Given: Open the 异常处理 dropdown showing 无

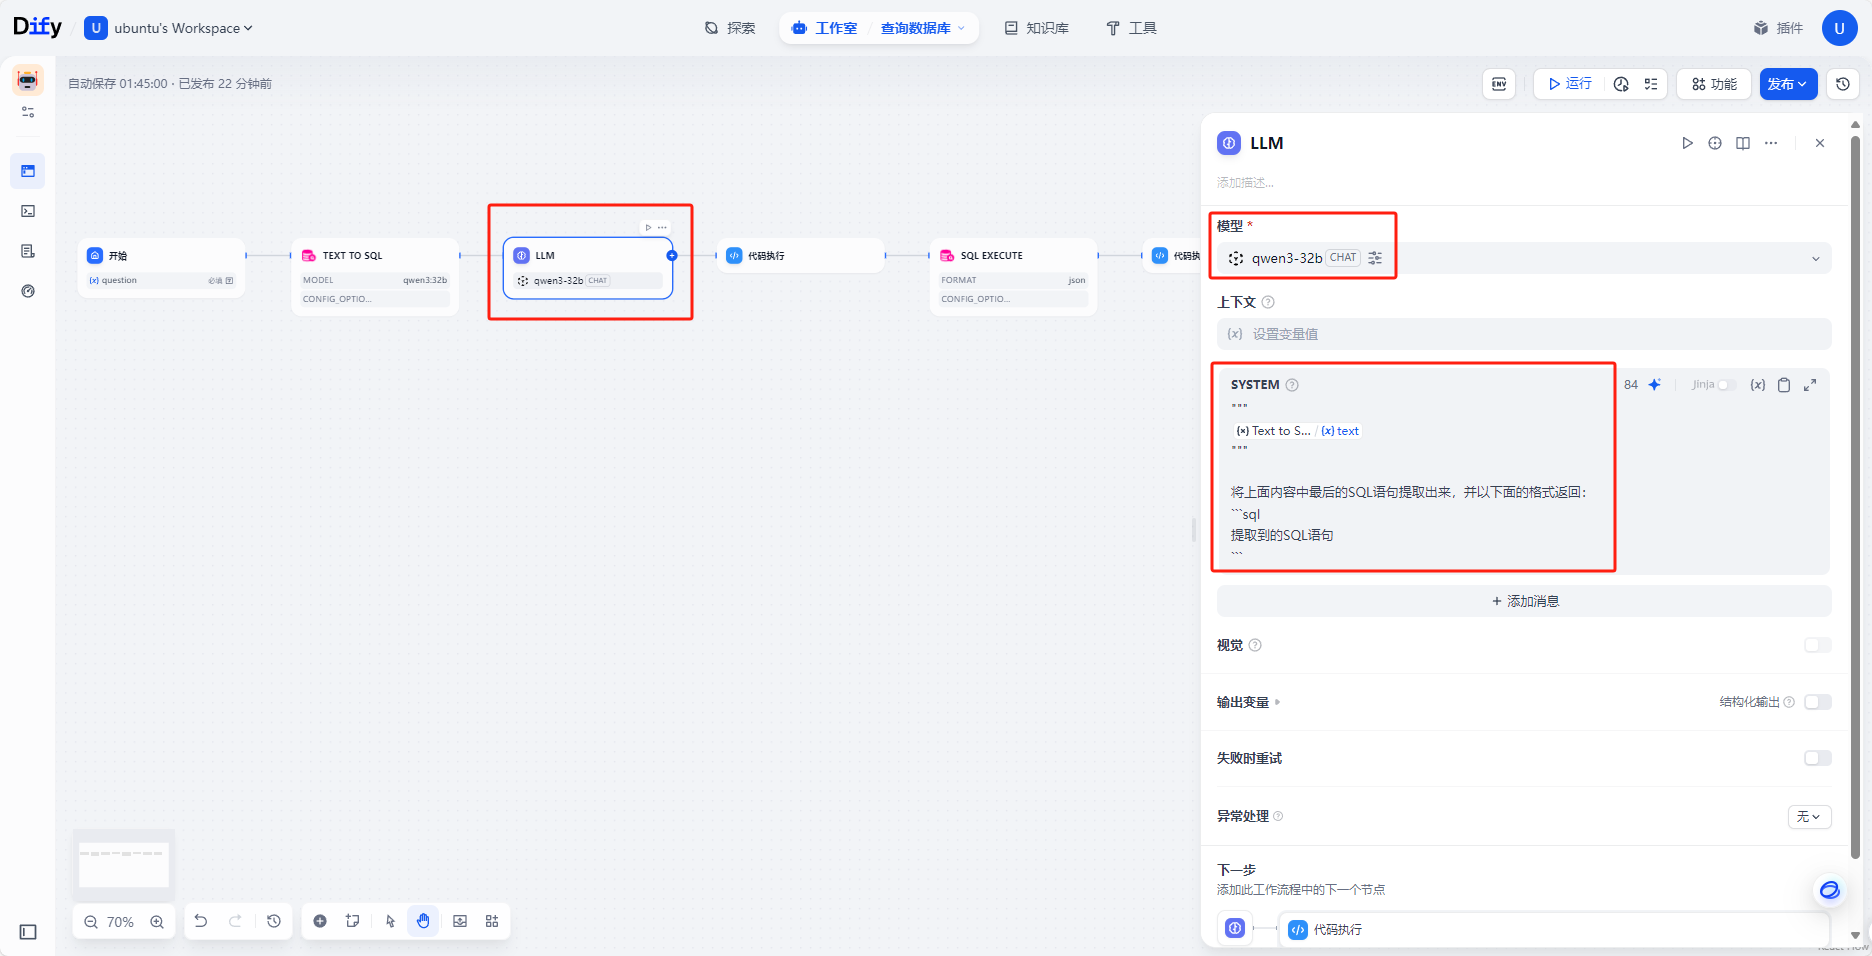Looking at the screenshot, I should pyautogui.click(x=1809, y=817).
